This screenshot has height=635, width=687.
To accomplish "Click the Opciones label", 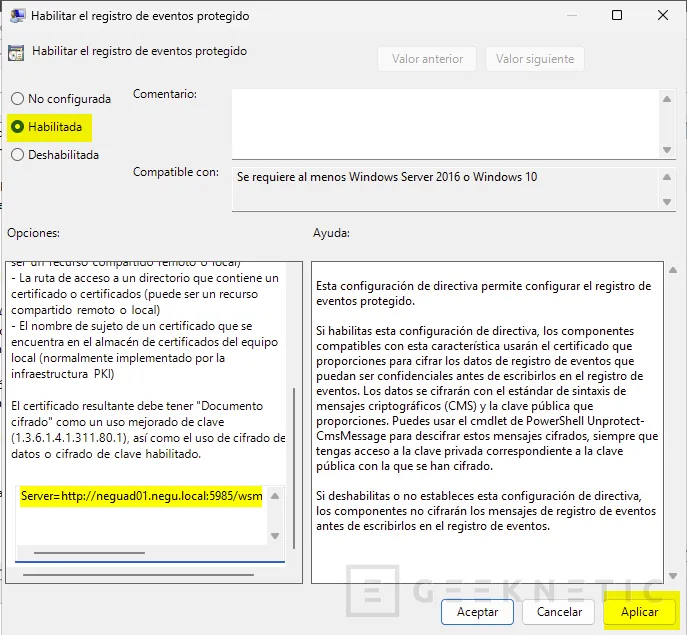I will point(33,233).
